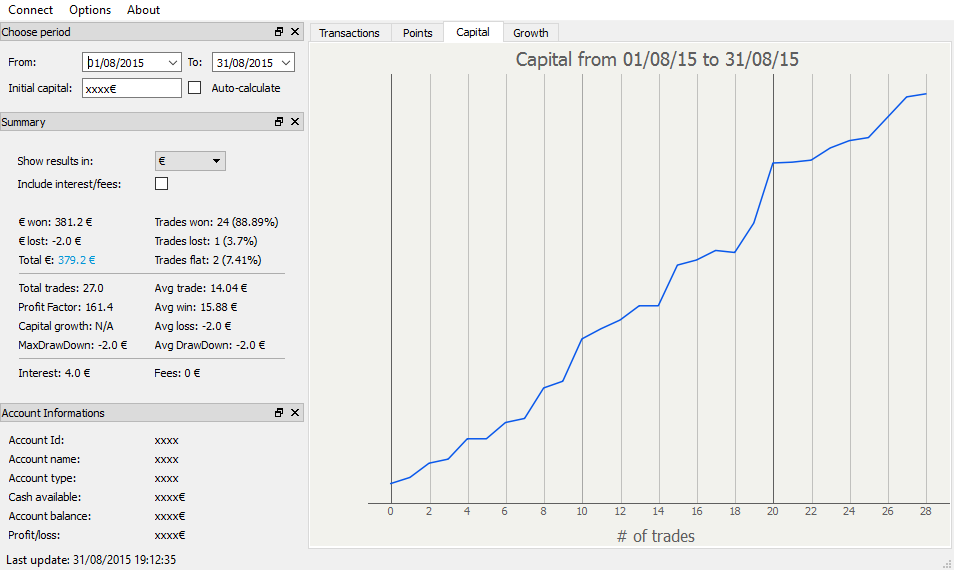Switch to the Growth tab
Viewport: 954px width, 570px height.
[530, 33]
